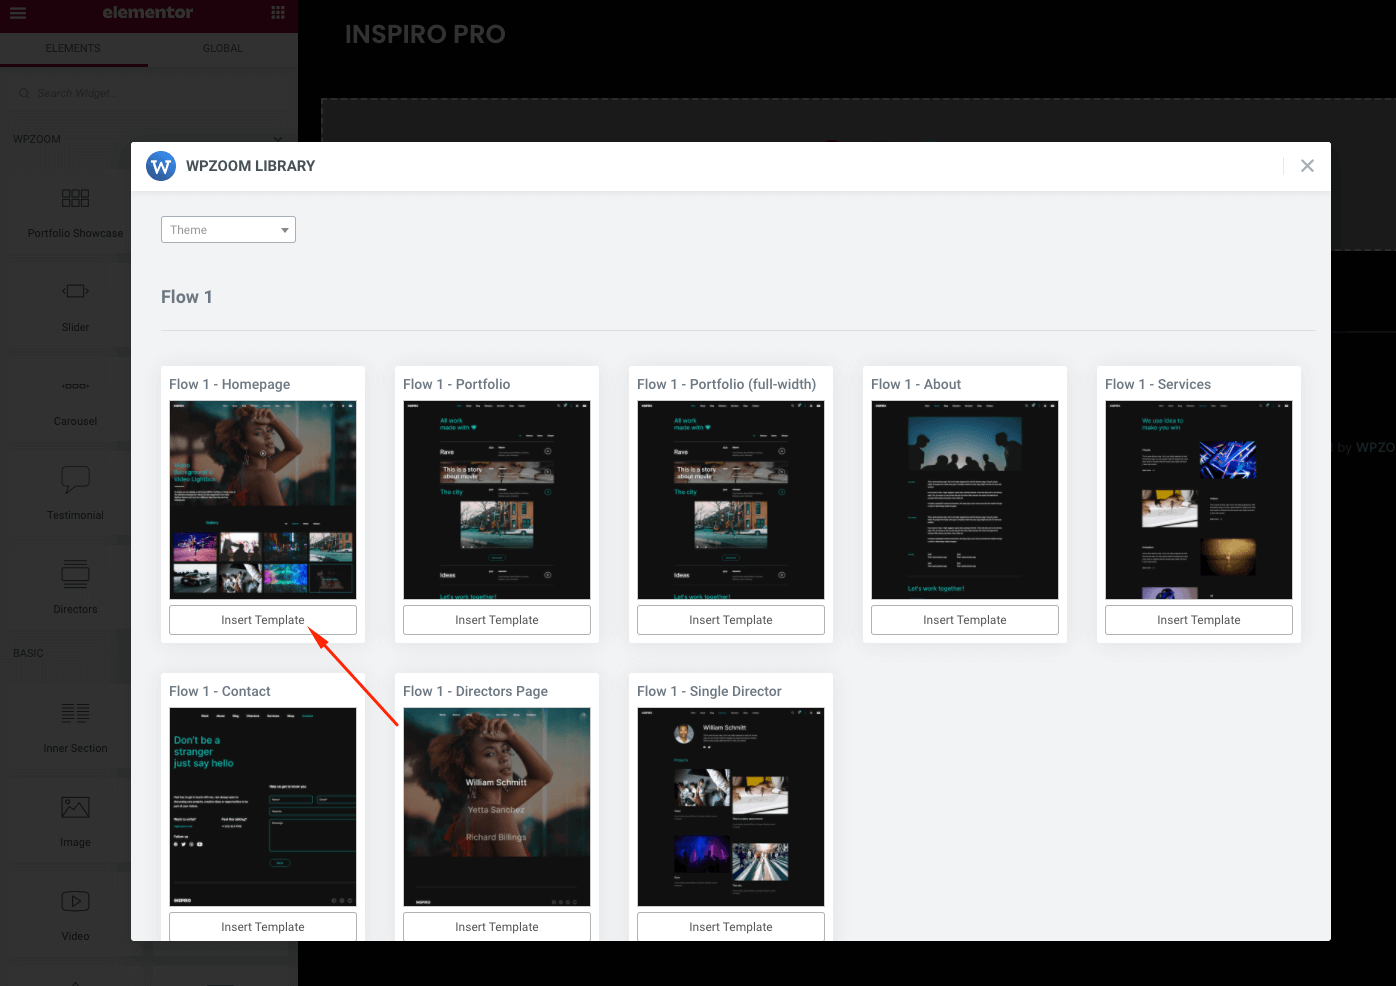Switch to the Elements tab
This screenshot has width=1396, height=986.
click(x=73, y=48)
